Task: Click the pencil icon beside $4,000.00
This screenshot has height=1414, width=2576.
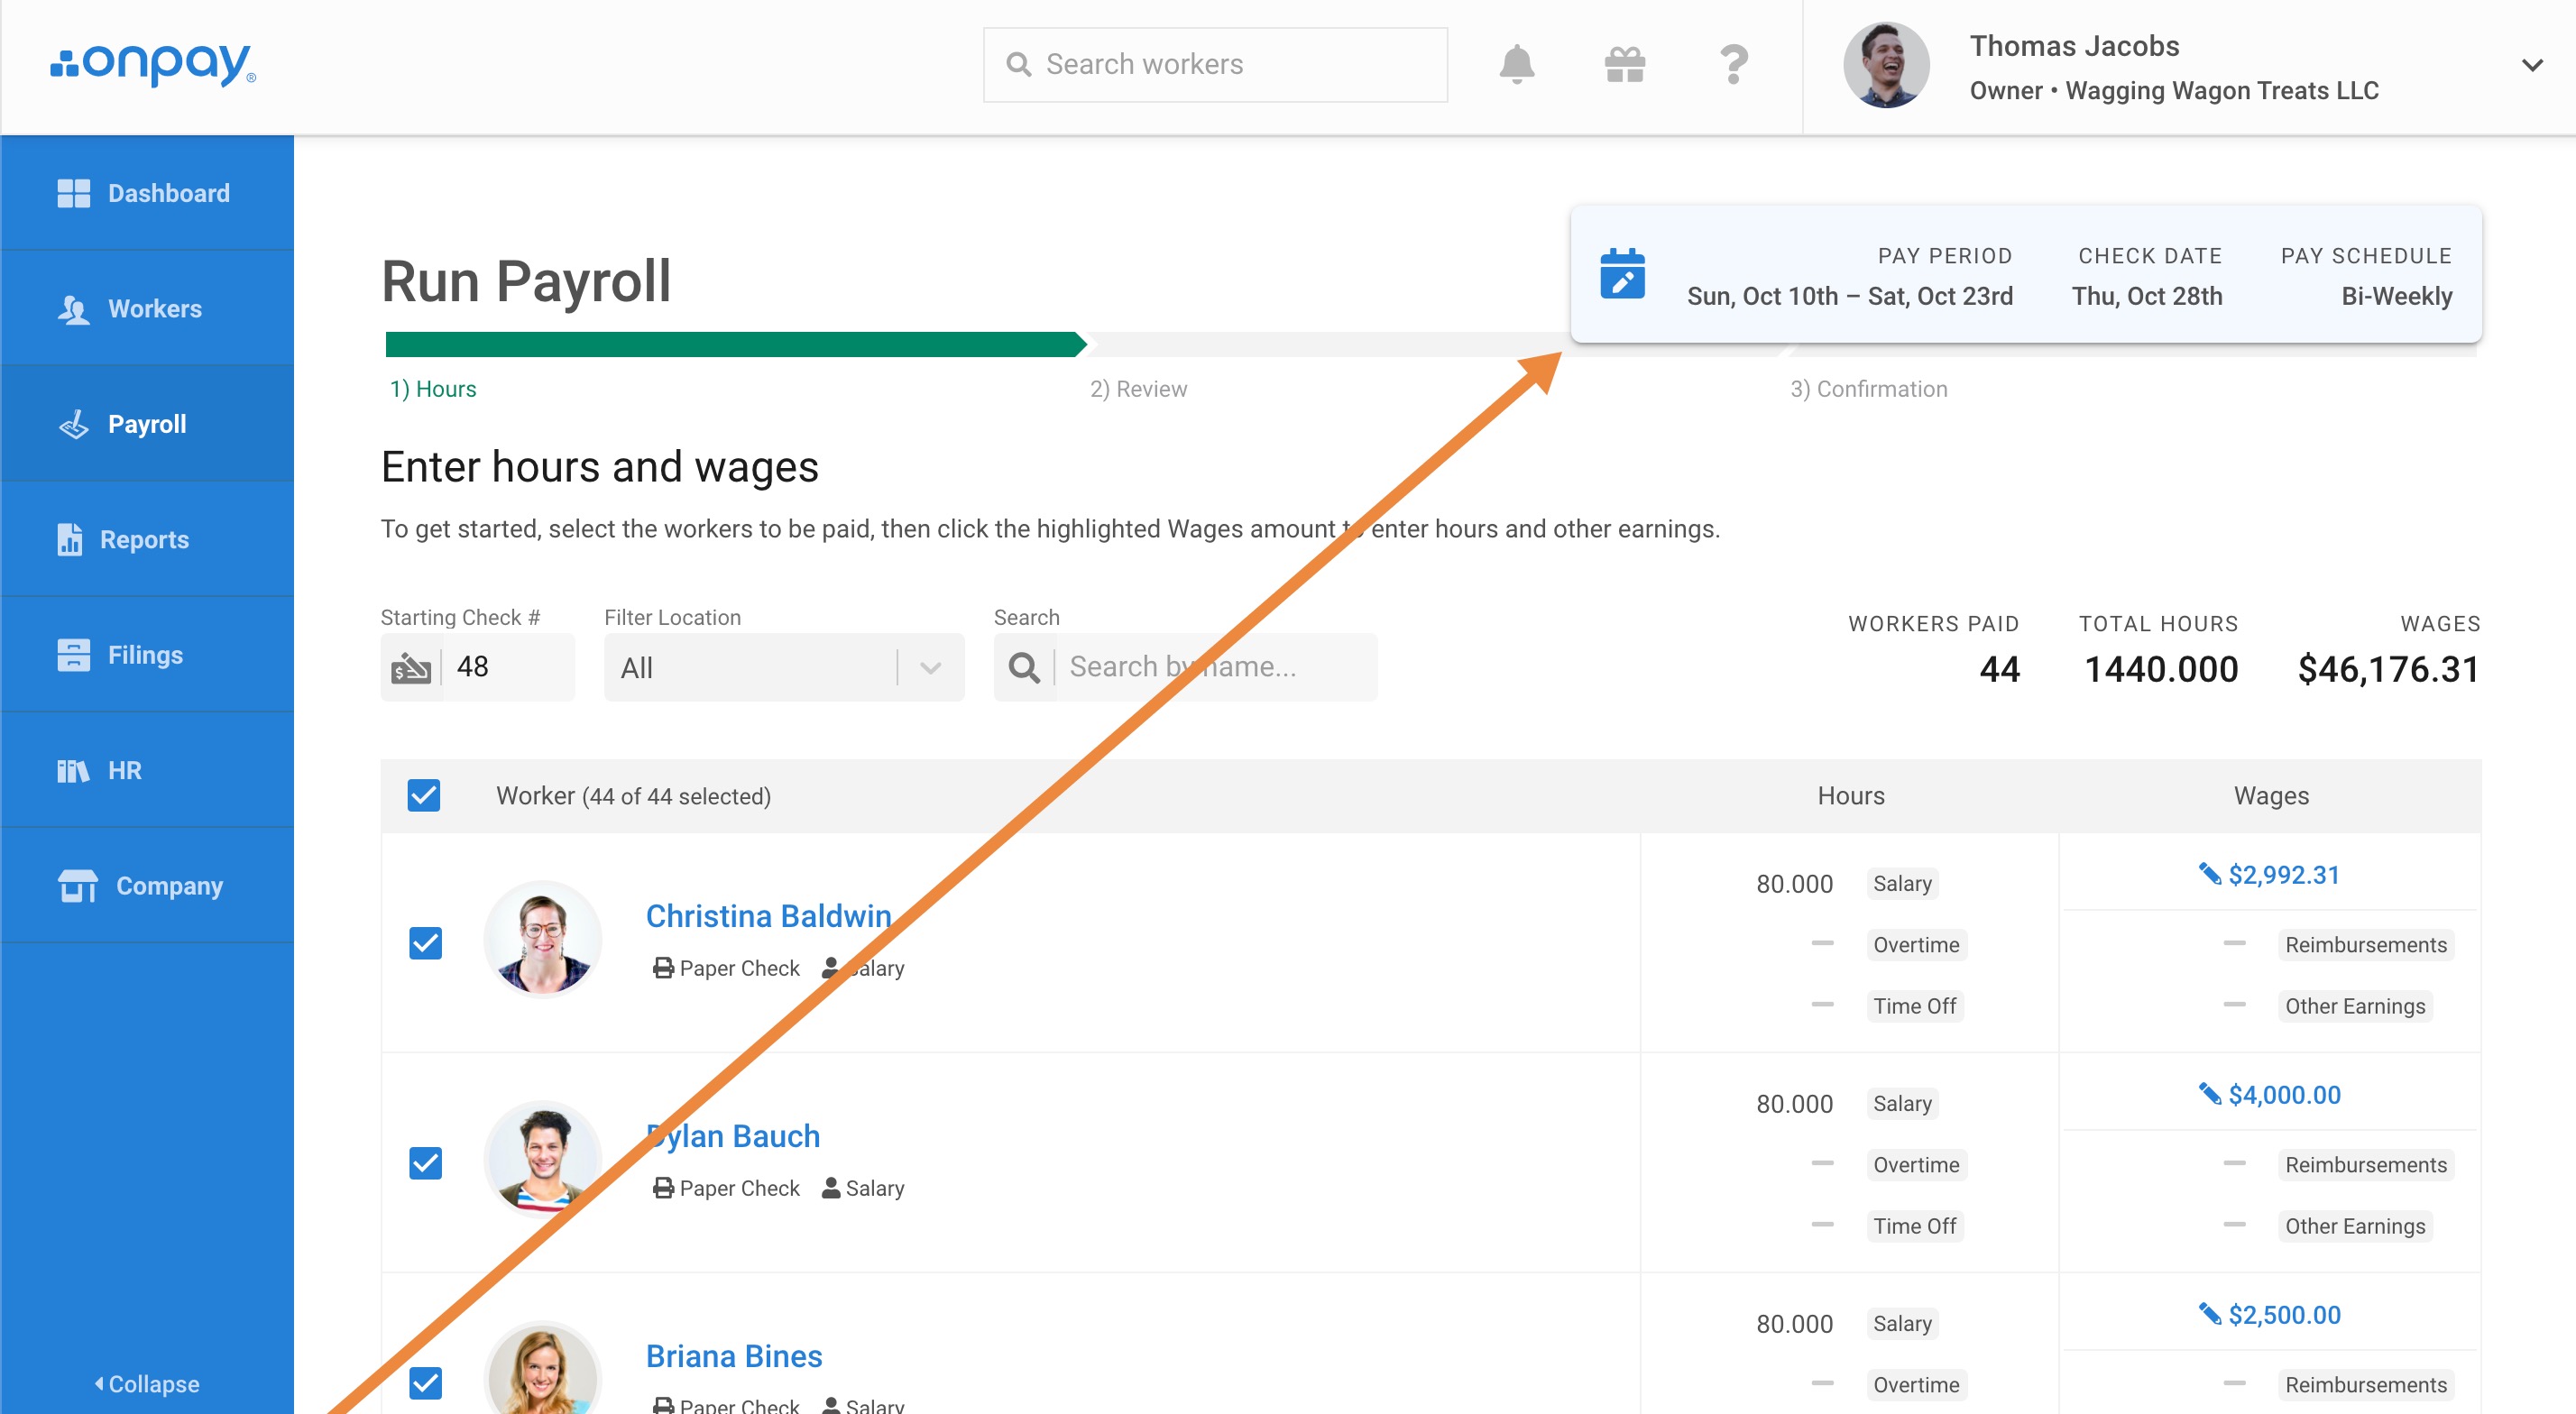Action: pos(2208,1094)
